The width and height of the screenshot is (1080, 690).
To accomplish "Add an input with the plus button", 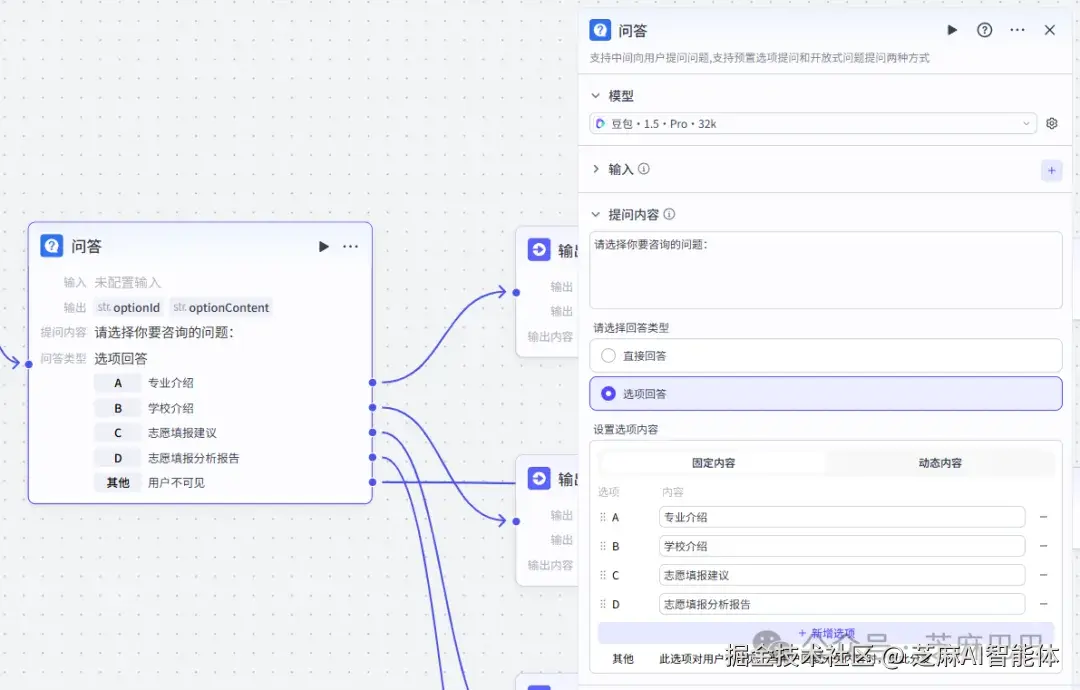I will coord(1051,170).
